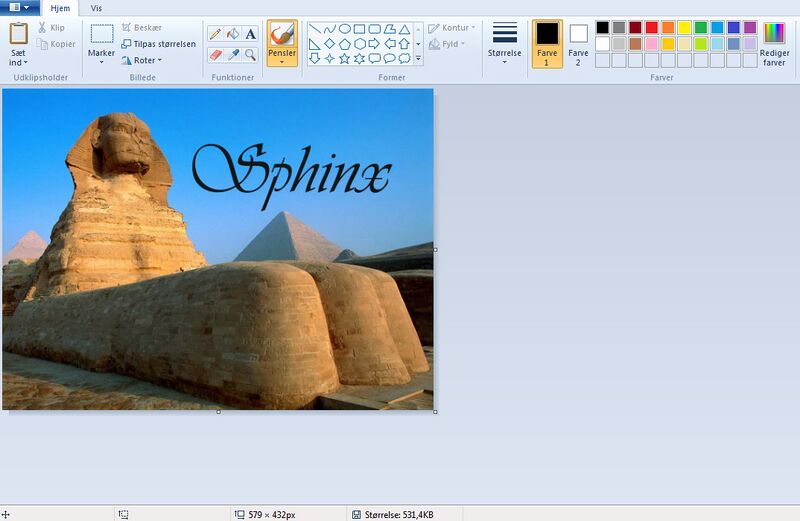Choose the Triangle shape

coord(404,29)
